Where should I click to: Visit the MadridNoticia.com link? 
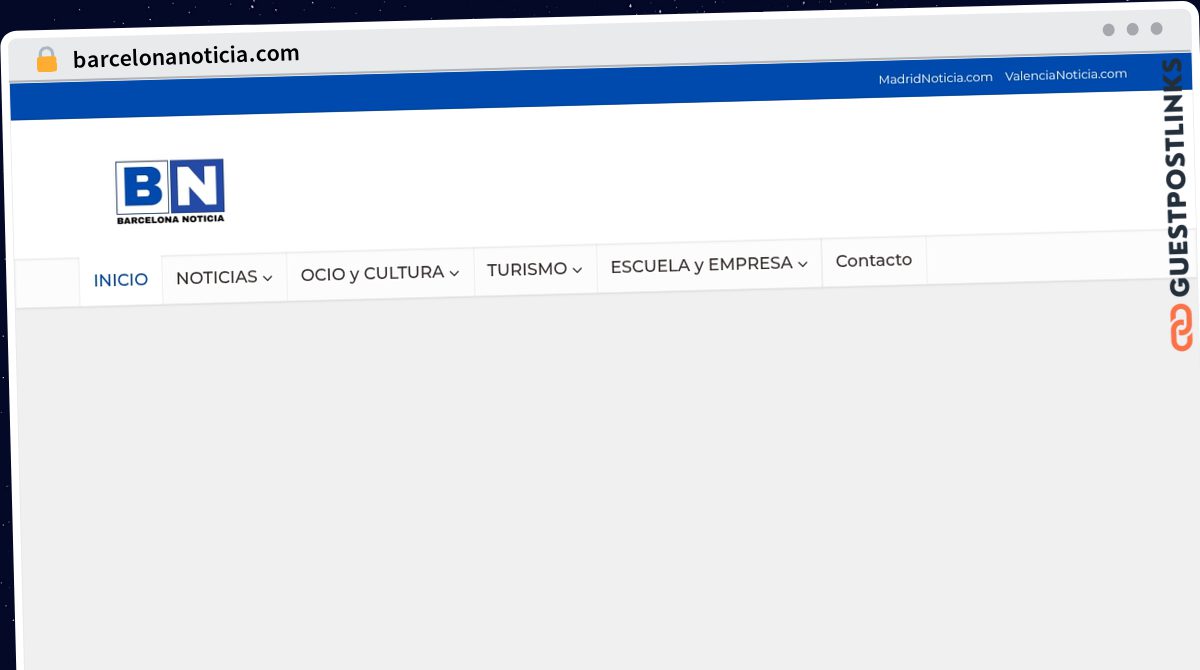click(x=936, y=78)
